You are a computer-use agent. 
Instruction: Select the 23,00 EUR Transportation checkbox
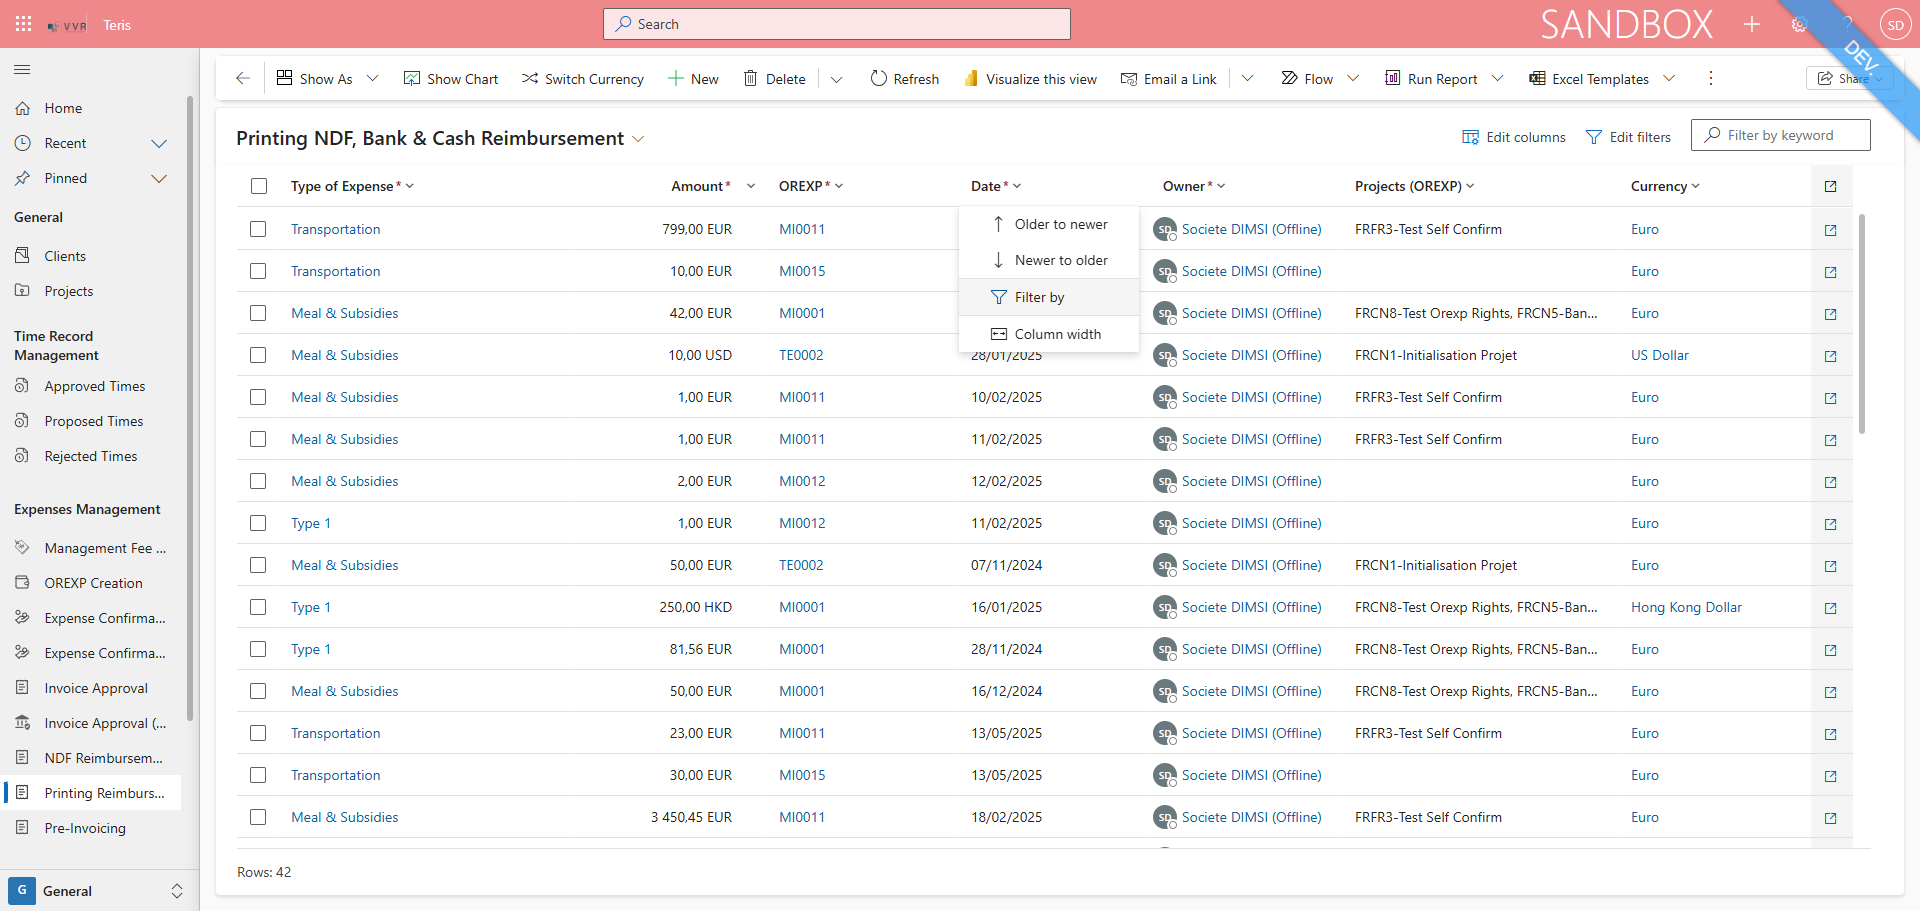coord(258,733)
